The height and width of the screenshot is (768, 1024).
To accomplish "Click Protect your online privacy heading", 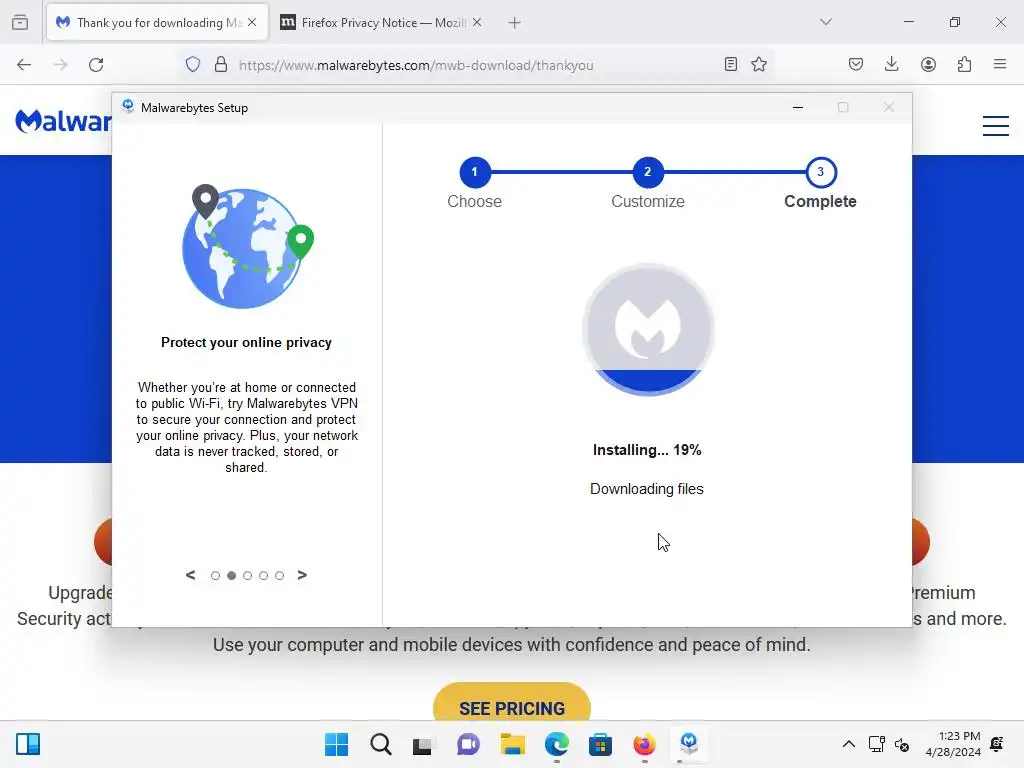I will click(246, 342).
